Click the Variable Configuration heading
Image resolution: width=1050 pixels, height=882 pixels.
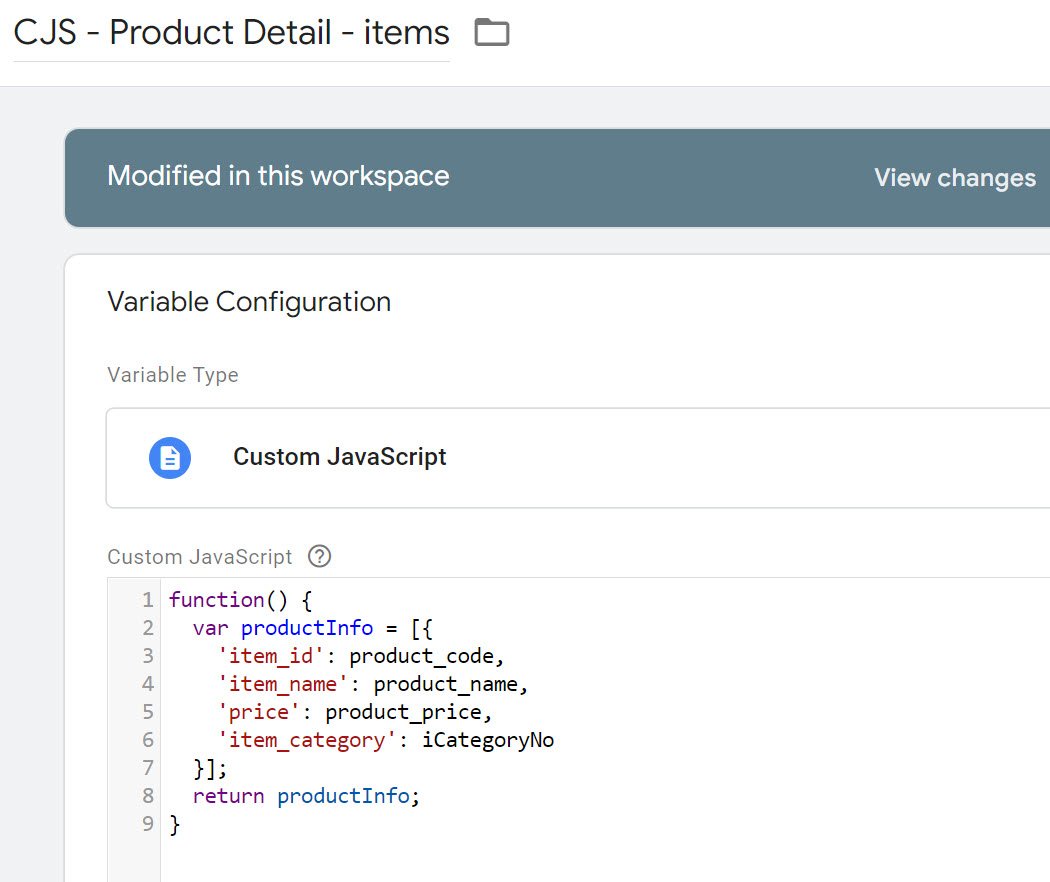point(249,302)
